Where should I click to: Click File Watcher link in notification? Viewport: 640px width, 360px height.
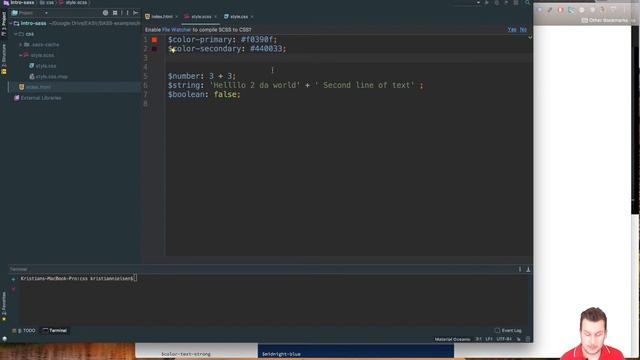coord(176,30)
